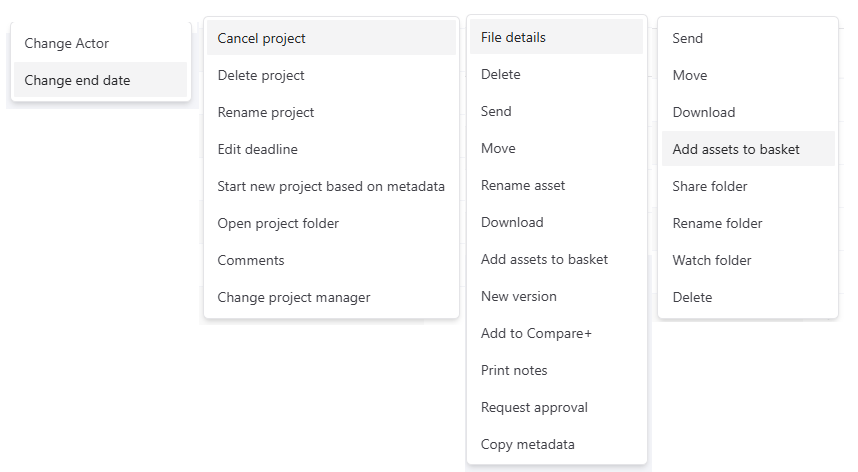Choose Add to Compare+ option
The height and width of the screenshot is (472, 858).
pyautogui.click(x=536, y=333)
